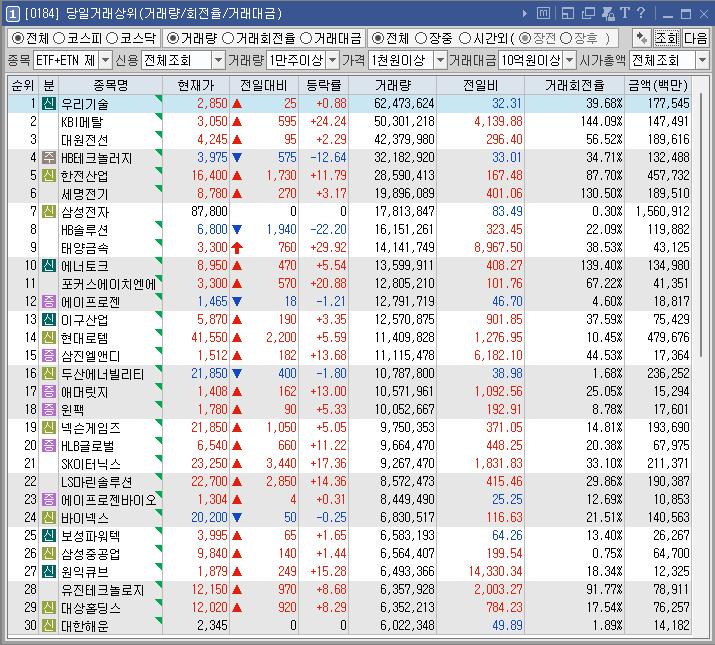Select the 시간외 radio button
This screenshot has height=645, width=715.
pos(465,38)
